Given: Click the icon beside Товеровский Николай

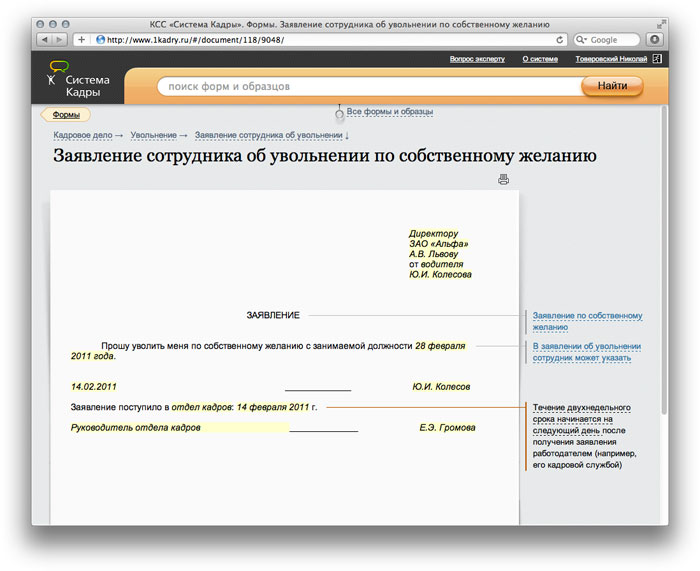Looking at the screenshot, I should coord(657,59).
